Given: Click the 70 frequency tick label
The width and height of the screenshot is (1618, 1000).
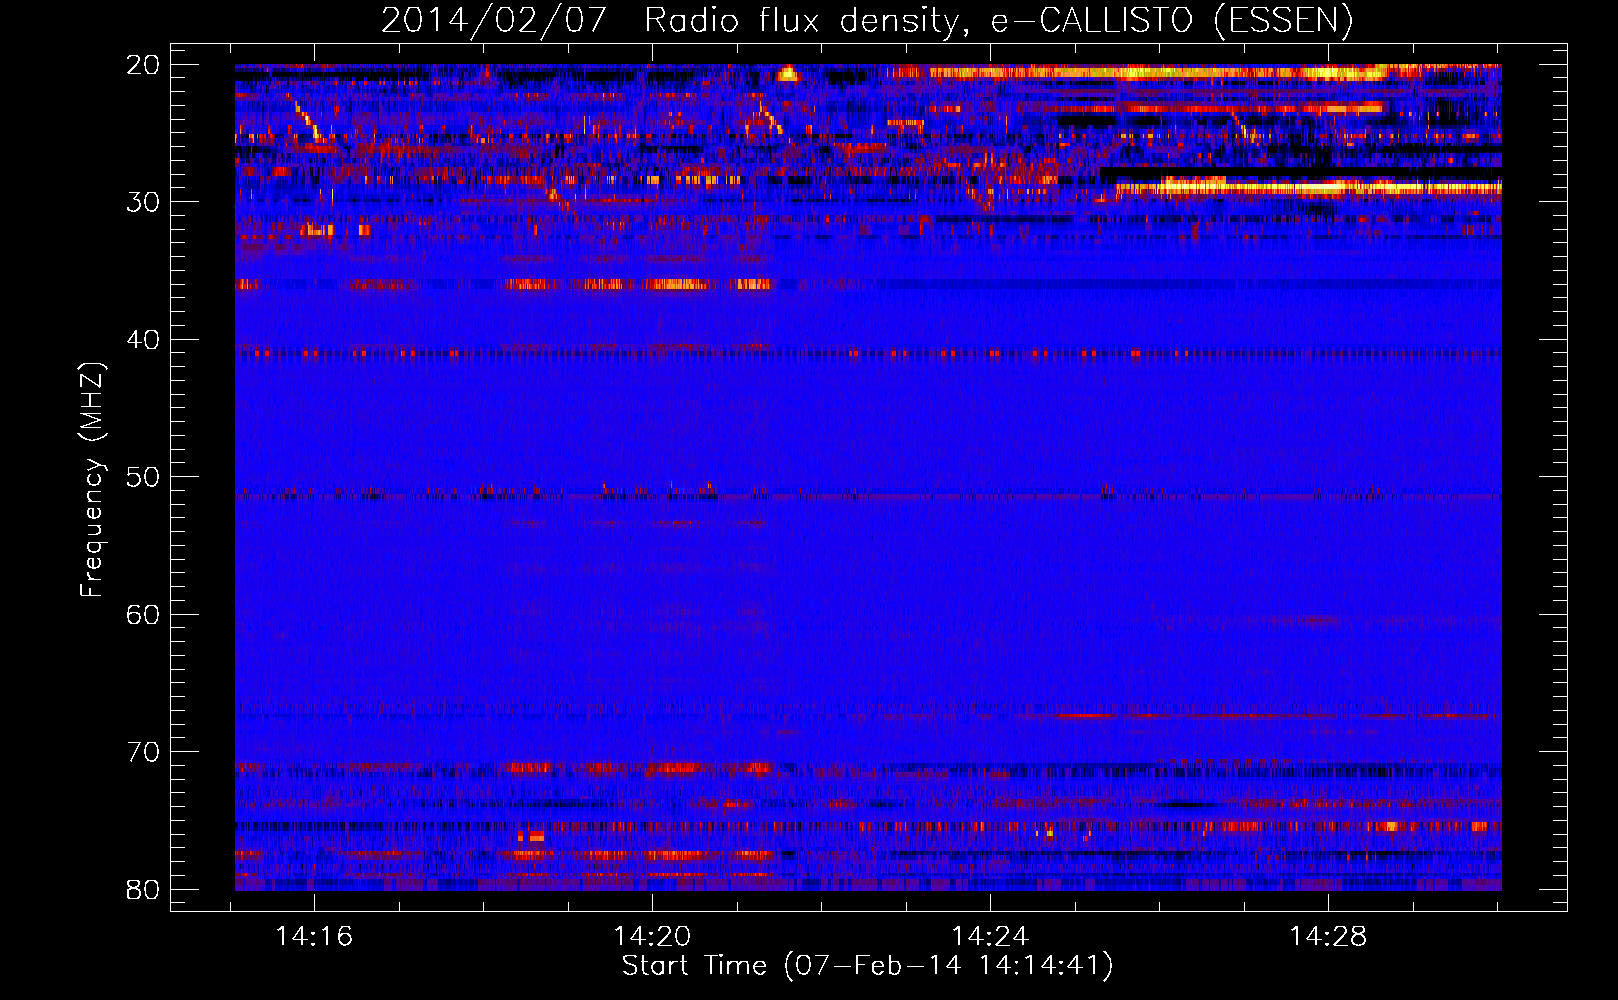Looking at the screenshot, I should [x=143, y=752].
